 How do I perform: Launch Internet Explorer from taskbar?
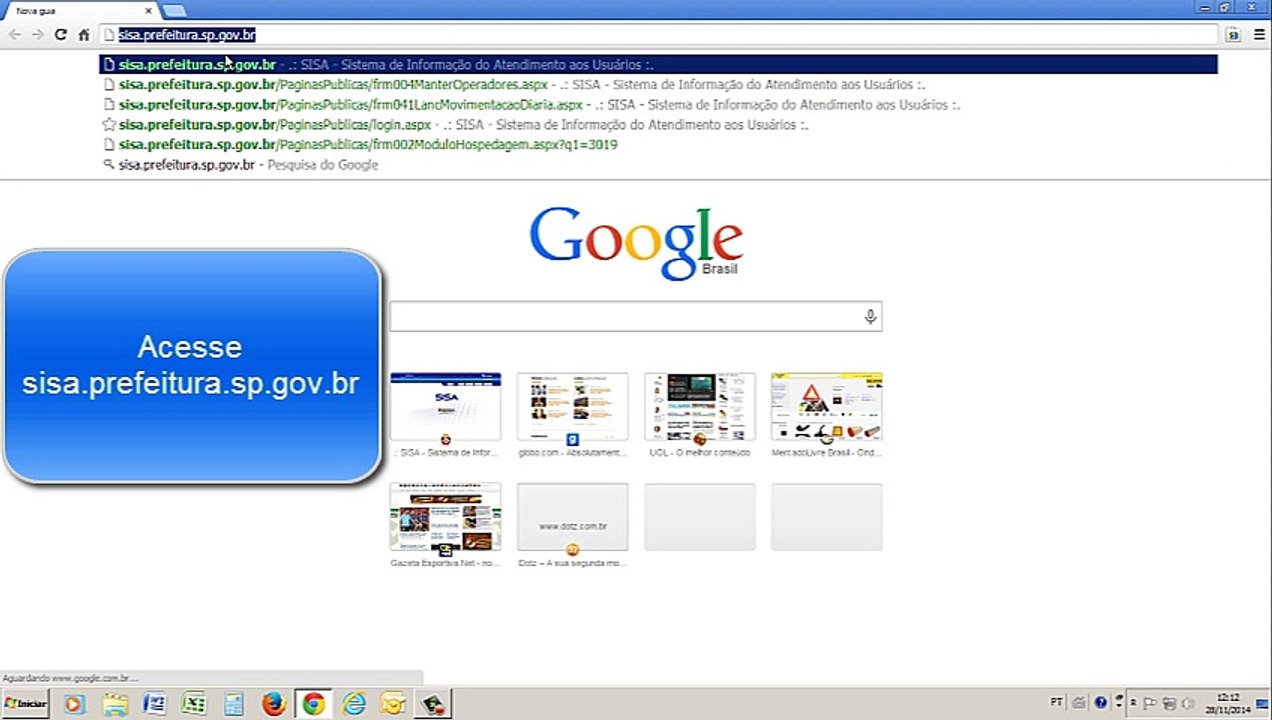pyautogui.click(x=354, y=704)
